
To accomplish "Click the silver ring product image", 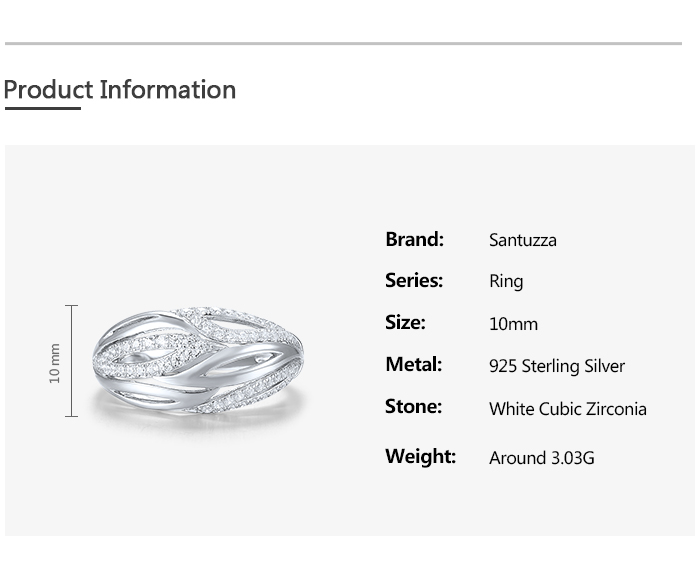I will (x=199, y=361).
